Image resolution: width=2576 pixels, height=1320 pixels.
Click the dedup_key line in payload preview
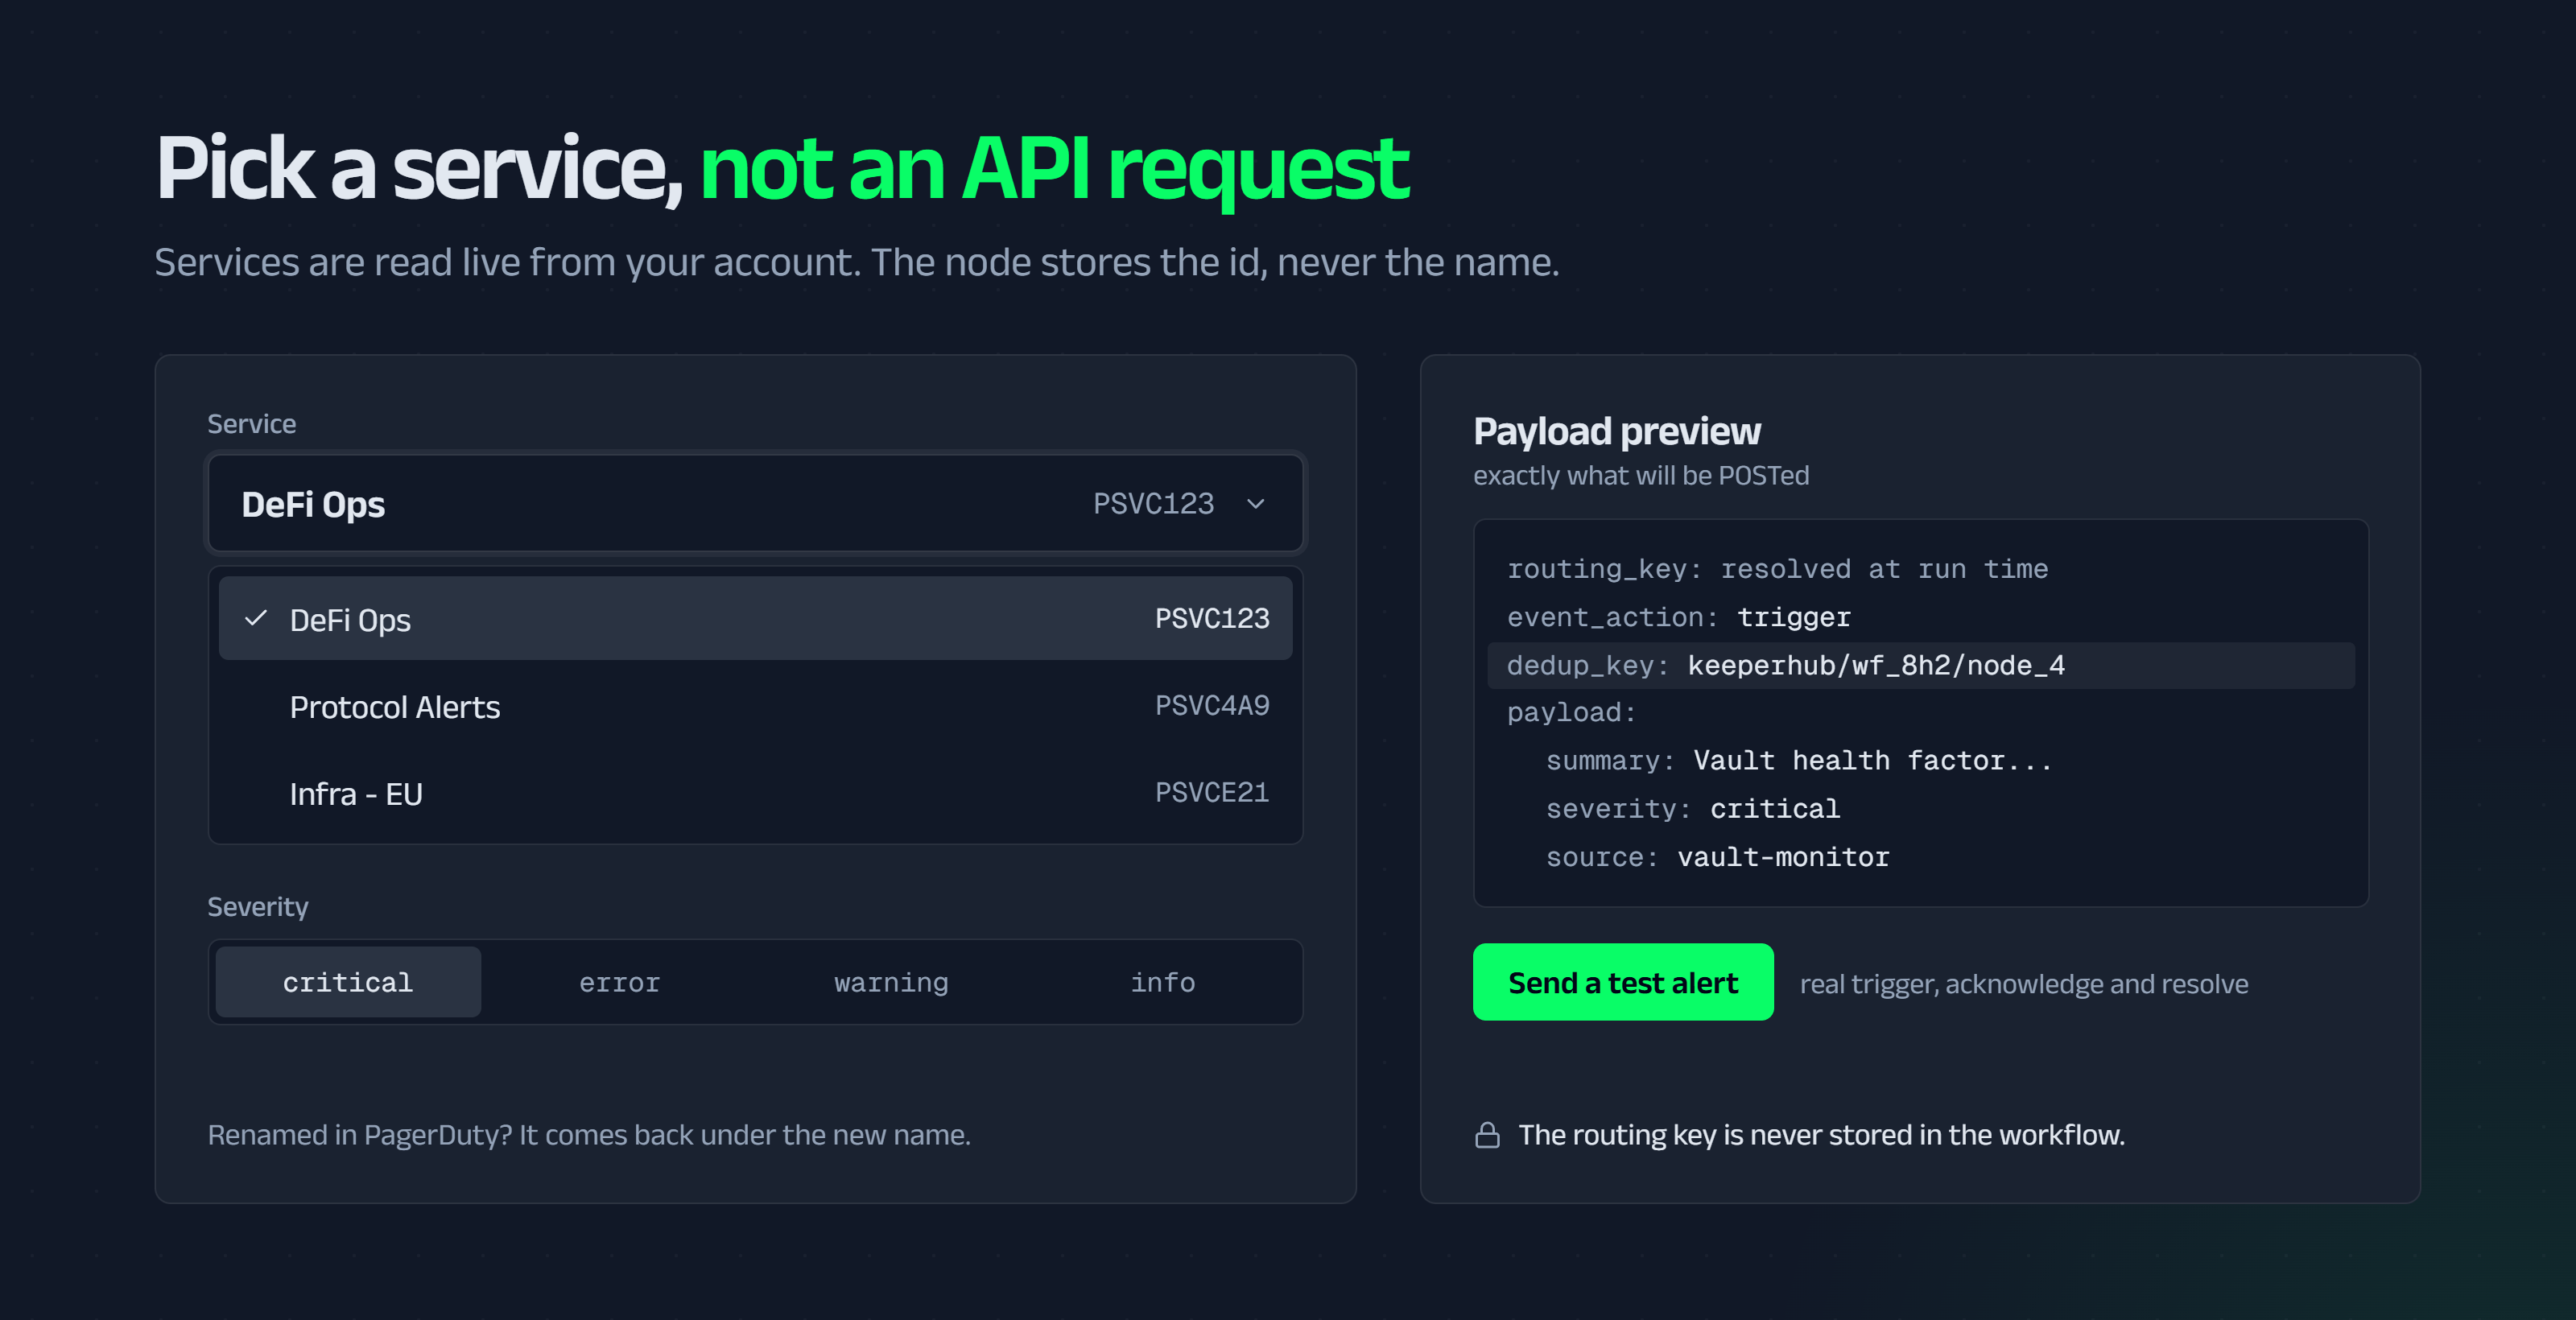[x=1921, y=665]
